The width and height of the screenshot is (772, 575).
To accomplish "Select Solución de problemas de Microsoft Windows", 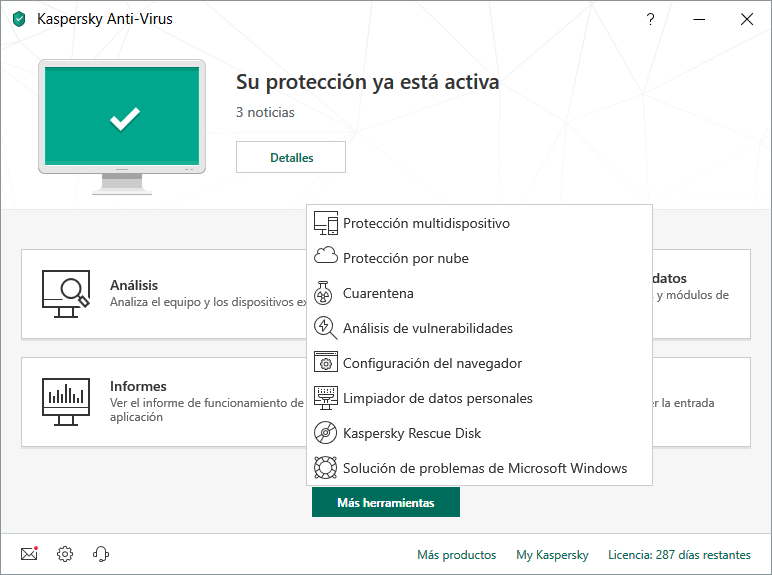I will click(485, 468).
